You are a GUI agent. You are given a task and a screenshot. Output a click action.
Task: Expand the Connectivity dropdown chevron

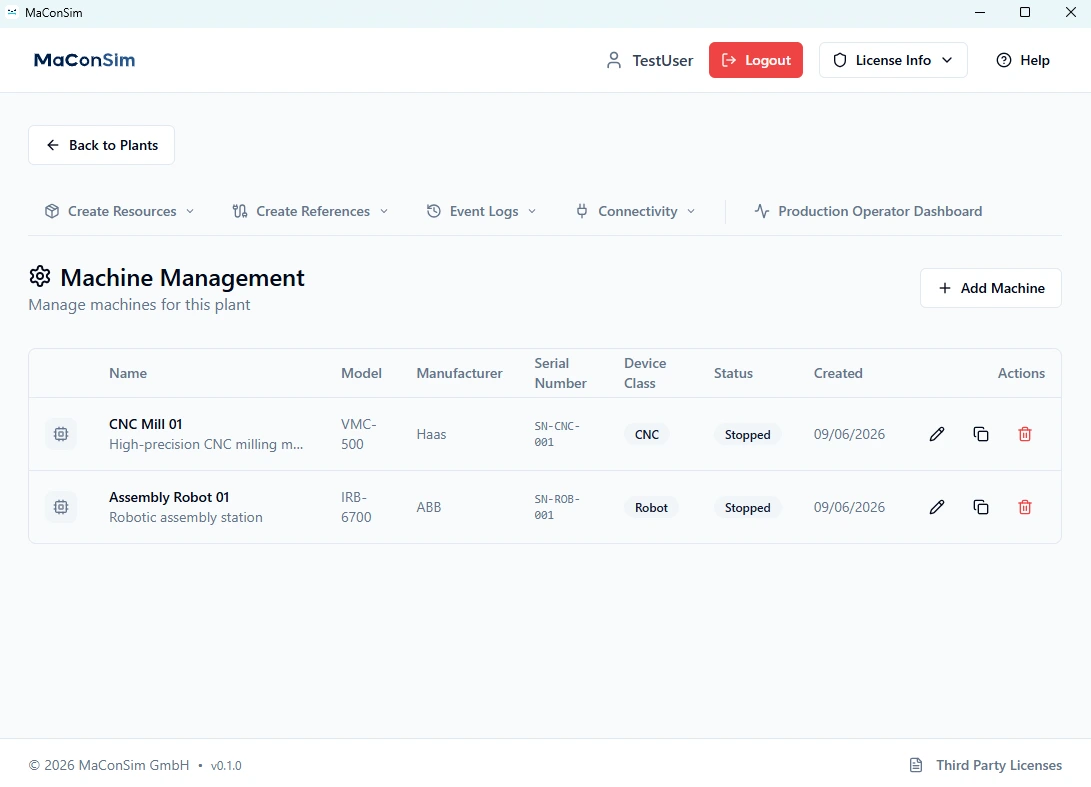click(691, 212)
